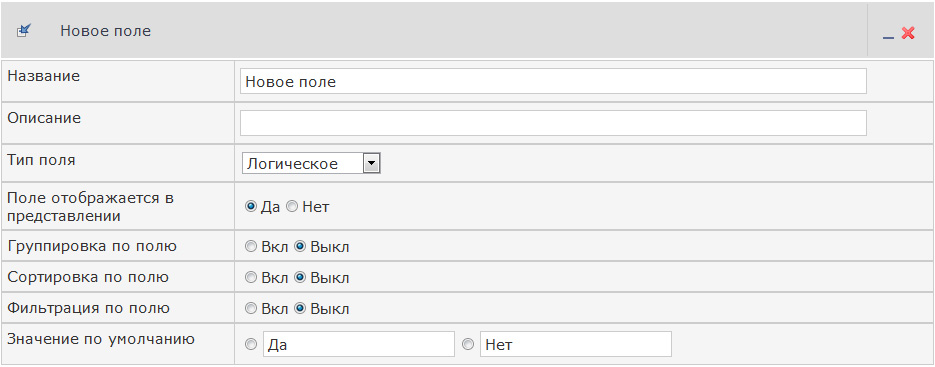The height and width of the screenshot is (367, 935).
Task: Choose 'Выкл' for Группировка по полю
Action: (x=301, y=246)
